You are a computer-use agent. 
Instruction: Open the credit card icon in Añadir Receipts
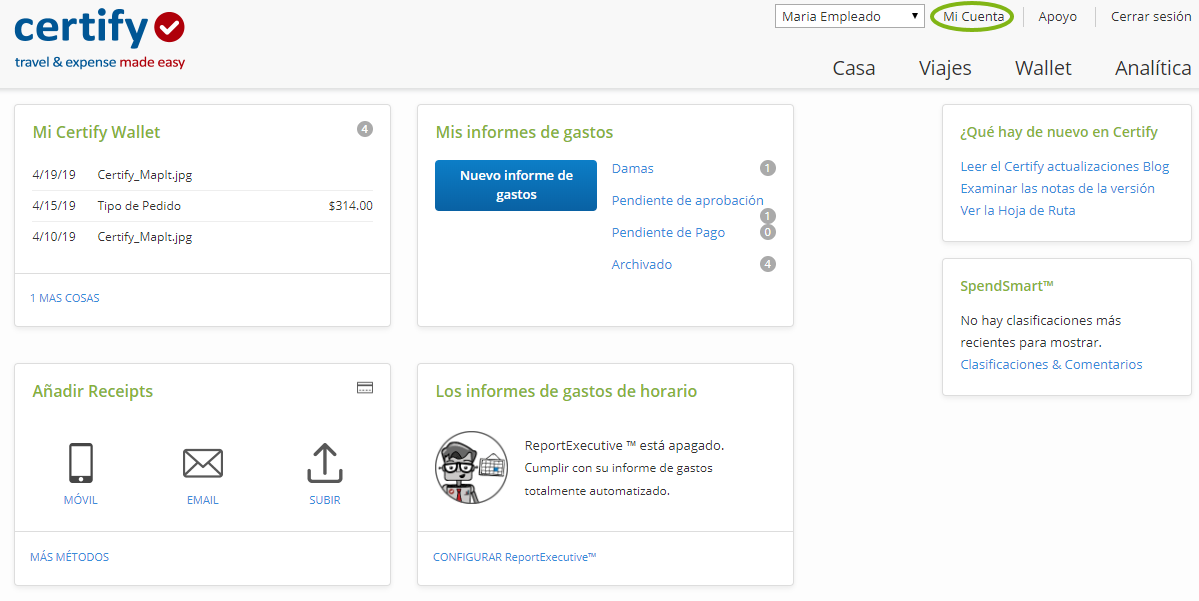[x=365, y=388]
